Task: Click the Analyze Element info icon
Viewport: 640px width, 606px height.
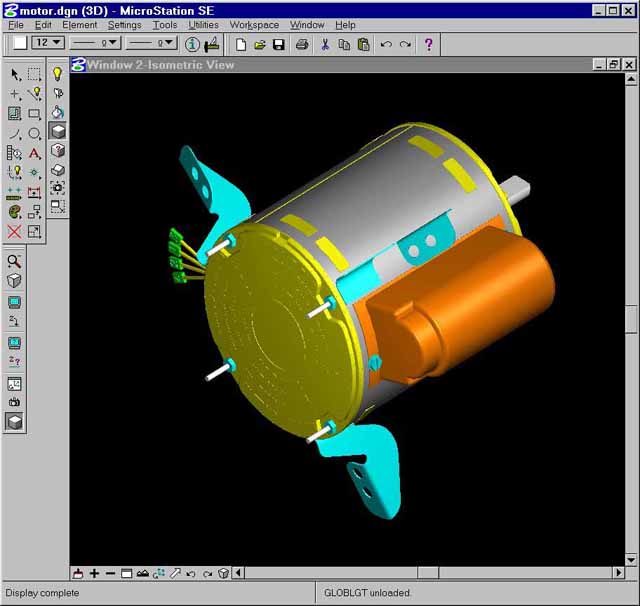Action: pyautogui.click(x=193, y=44)
